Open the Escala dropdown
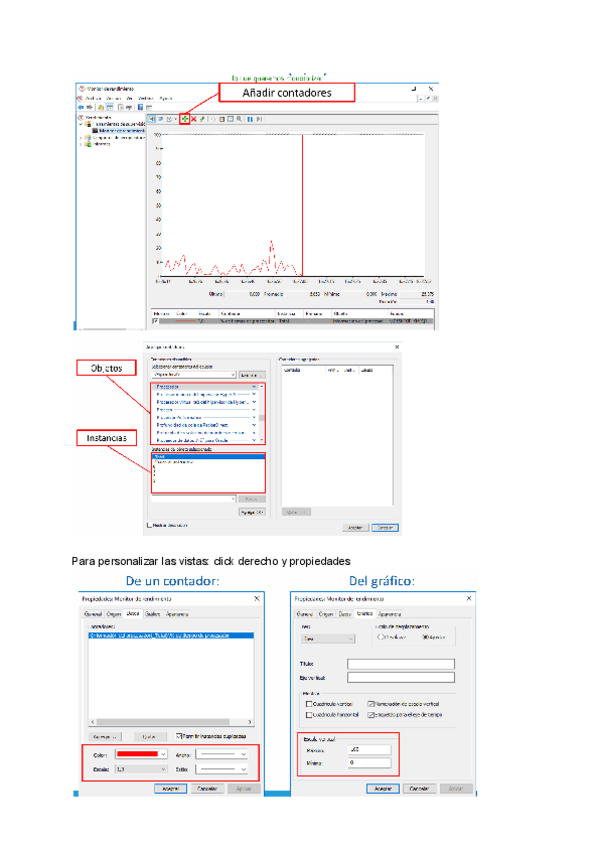 (141, 768)
